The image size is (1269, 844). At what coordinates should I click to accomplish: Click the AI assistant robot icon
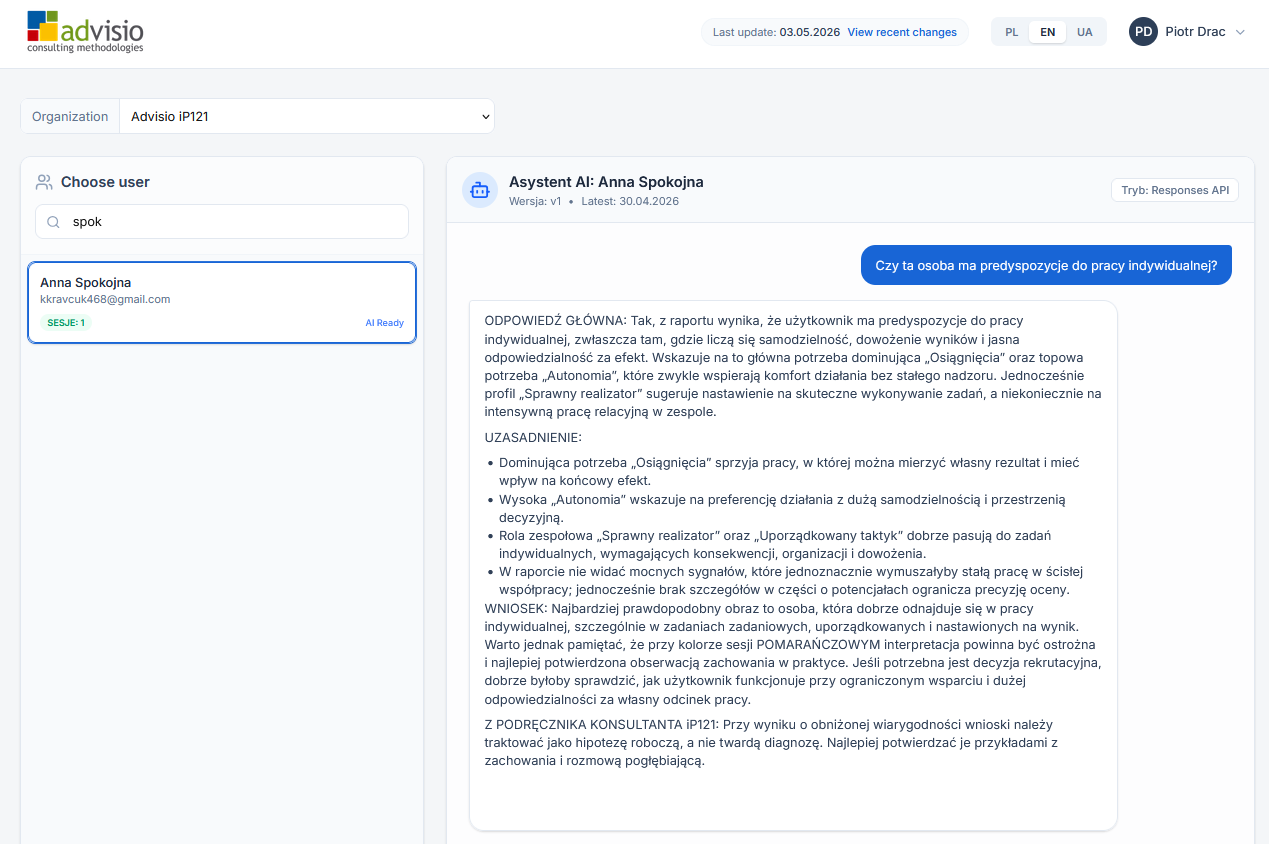click(480, 190)
